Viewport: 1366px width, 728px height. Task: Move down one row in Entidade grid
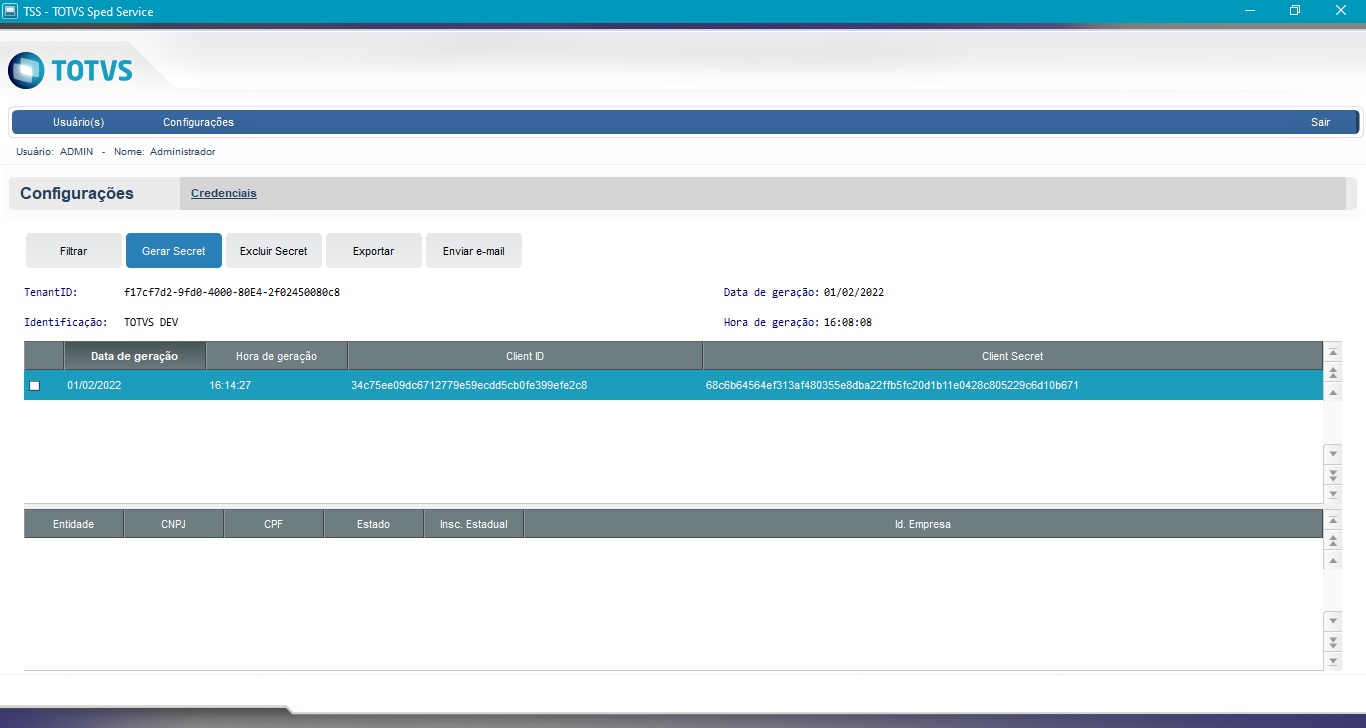(1332, 621)
